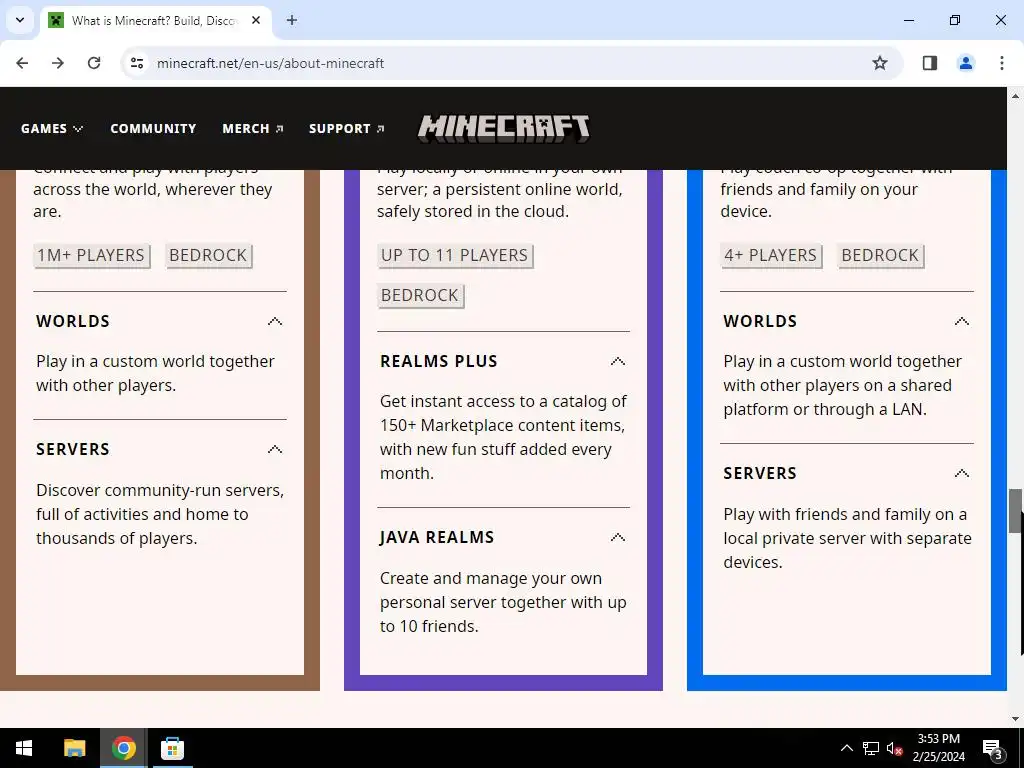Collapse SERVERS section in blue card

pyautogui.click(x=962, y=473)
